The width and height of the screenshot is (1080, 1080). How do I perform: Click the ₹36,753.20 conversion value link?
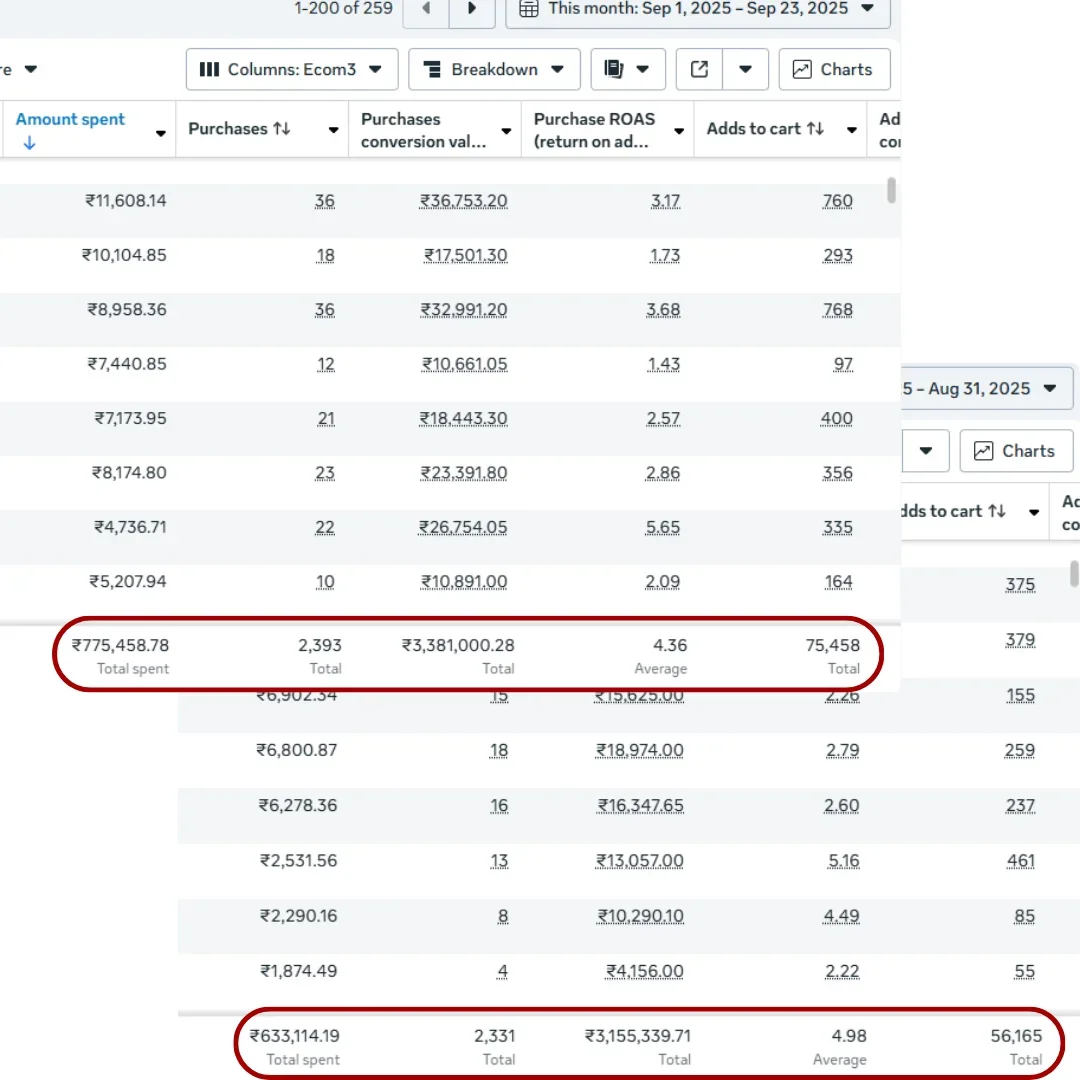coord(464,202)
